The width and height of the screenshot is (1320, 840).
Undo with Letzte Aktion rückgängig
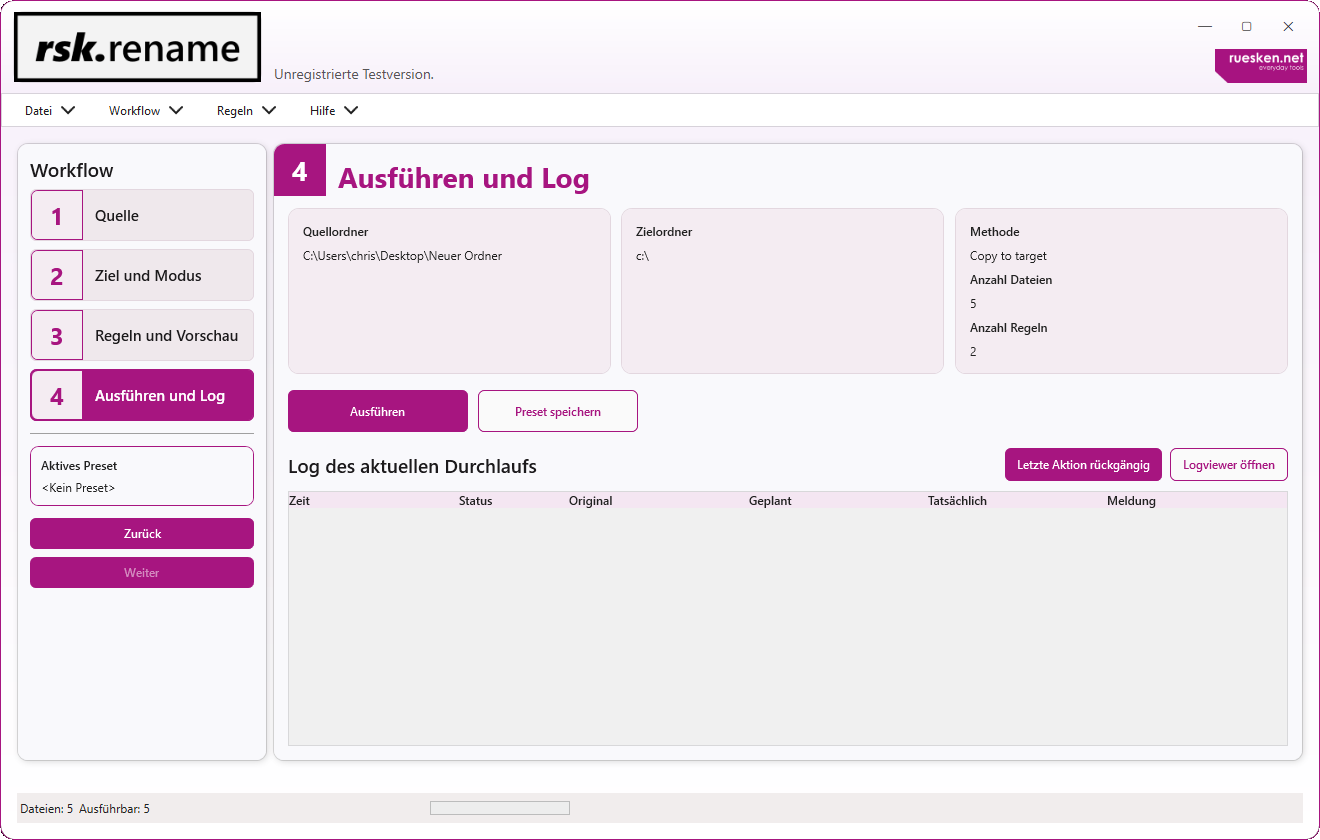click(1083, 465)
